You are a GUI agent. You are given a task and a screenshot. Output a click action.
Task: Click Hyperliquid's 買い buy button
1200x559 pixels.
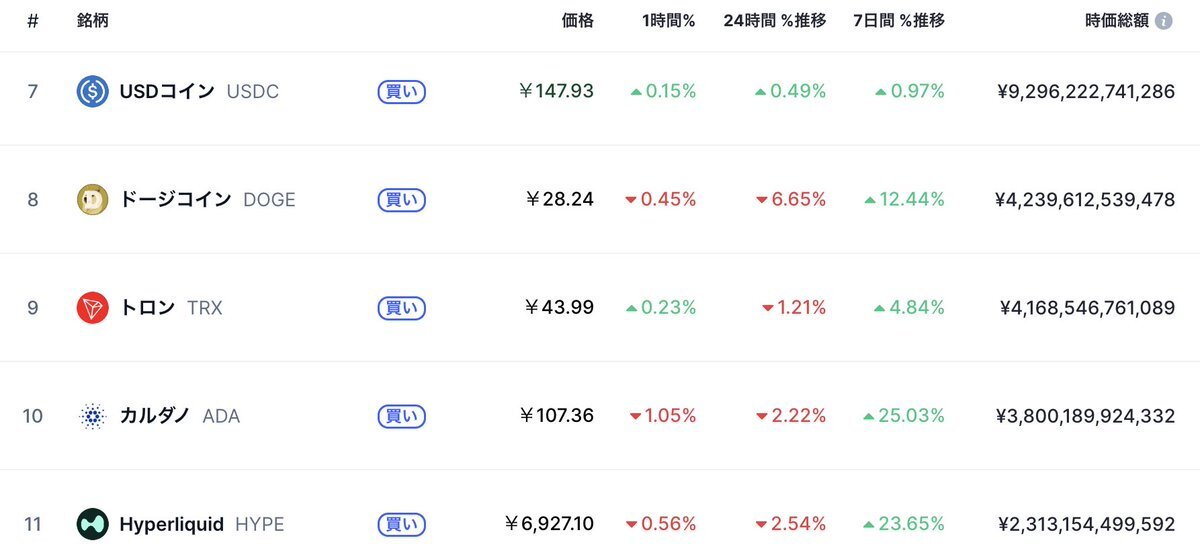[402, 524]
